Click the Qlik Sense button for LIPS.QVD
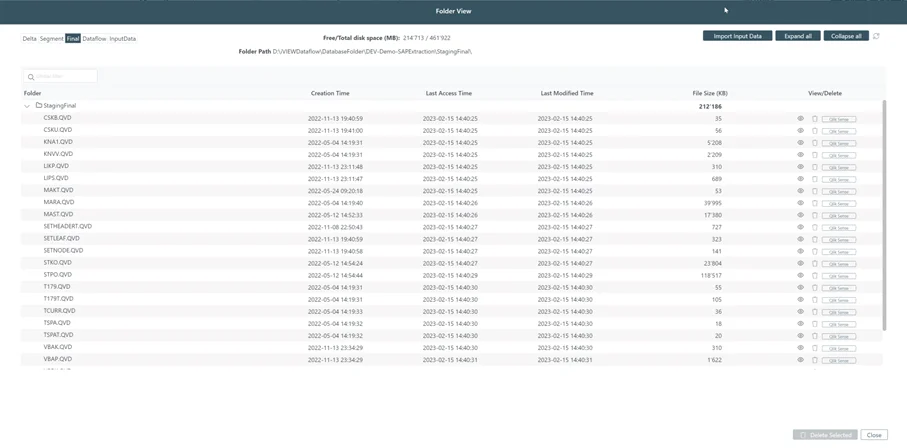This screenshot has width=907, height=448. click(838, 179)
